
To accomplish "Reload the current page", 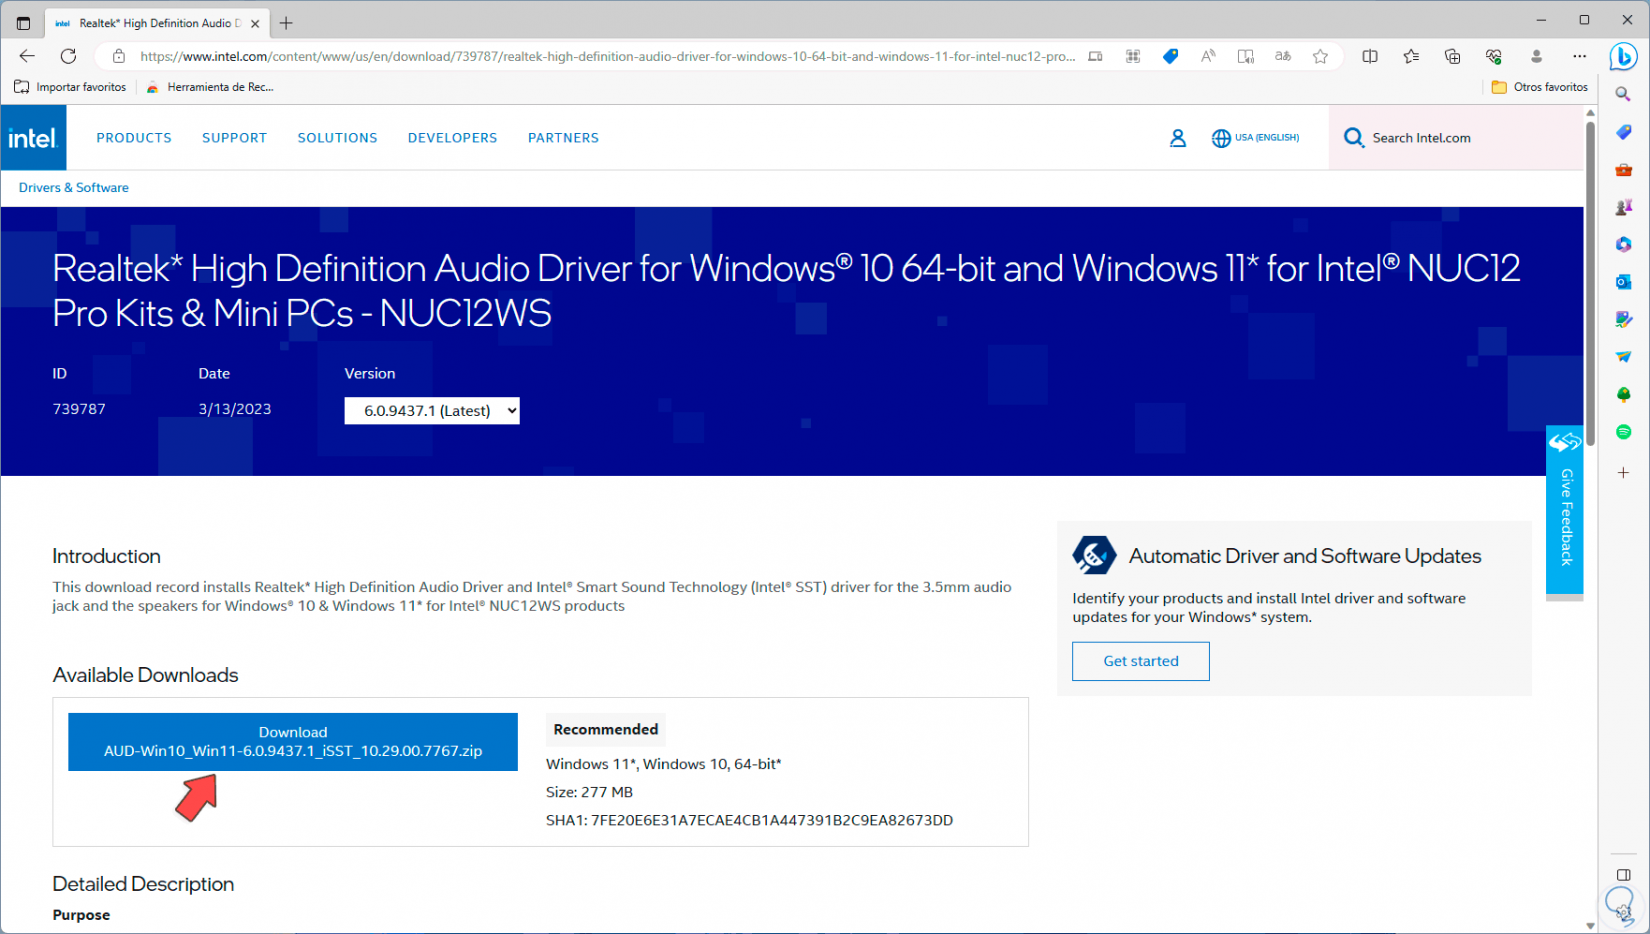I will tap(68, 56).
